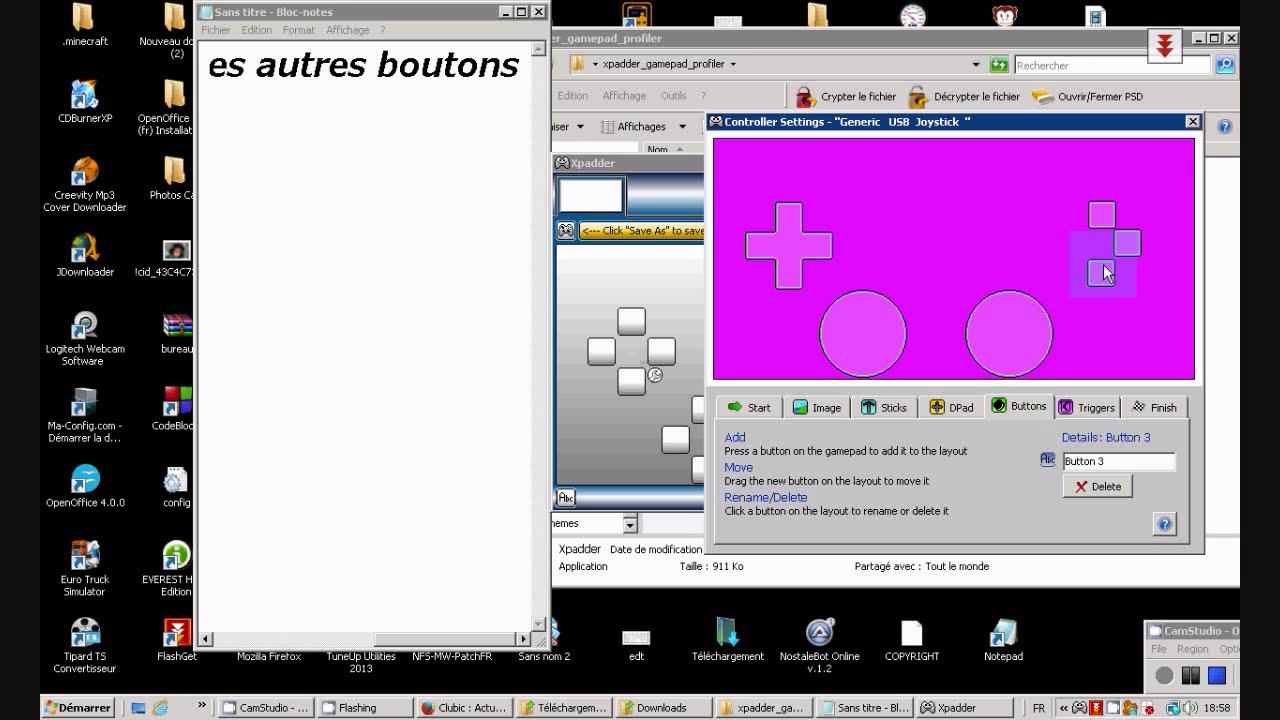Click the explorer search magnifier button
The image size is (1280, 720).
point(1225,65)
